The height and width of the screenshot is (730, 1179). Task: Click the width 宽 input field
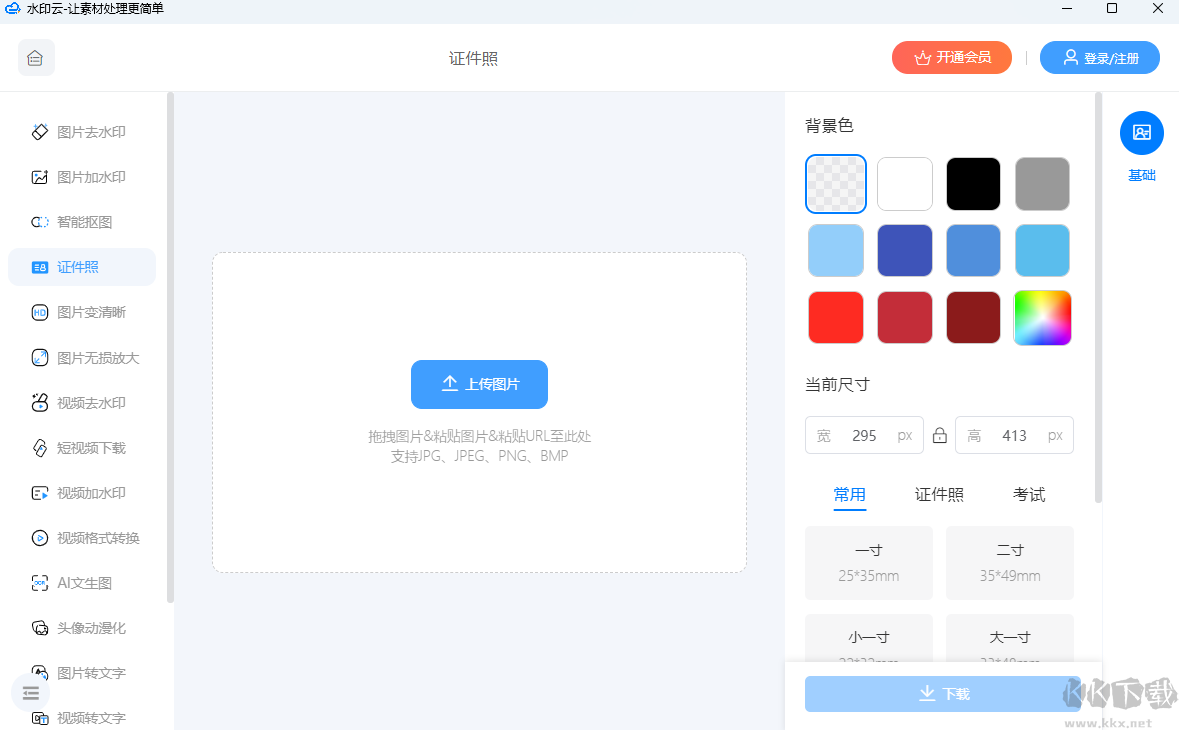coord(864,436)
